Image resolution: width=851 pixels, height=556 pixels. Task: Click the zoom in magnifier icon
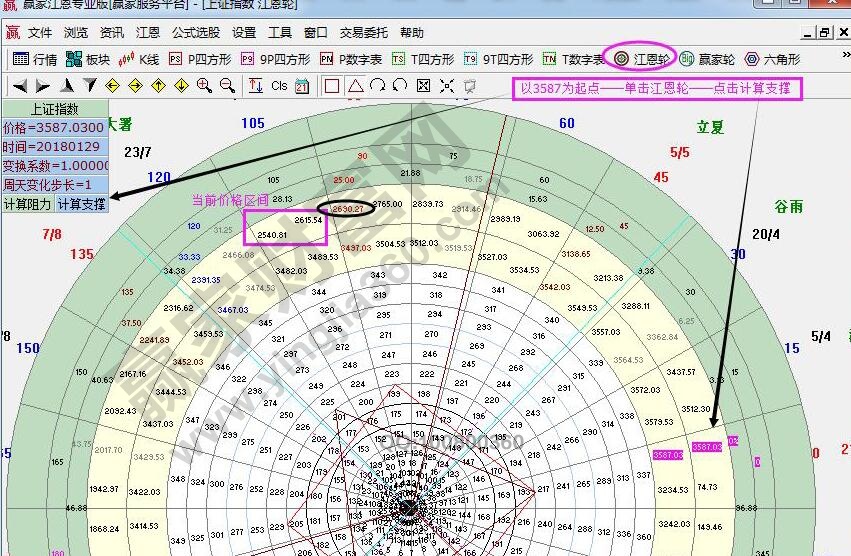(205, 86)
